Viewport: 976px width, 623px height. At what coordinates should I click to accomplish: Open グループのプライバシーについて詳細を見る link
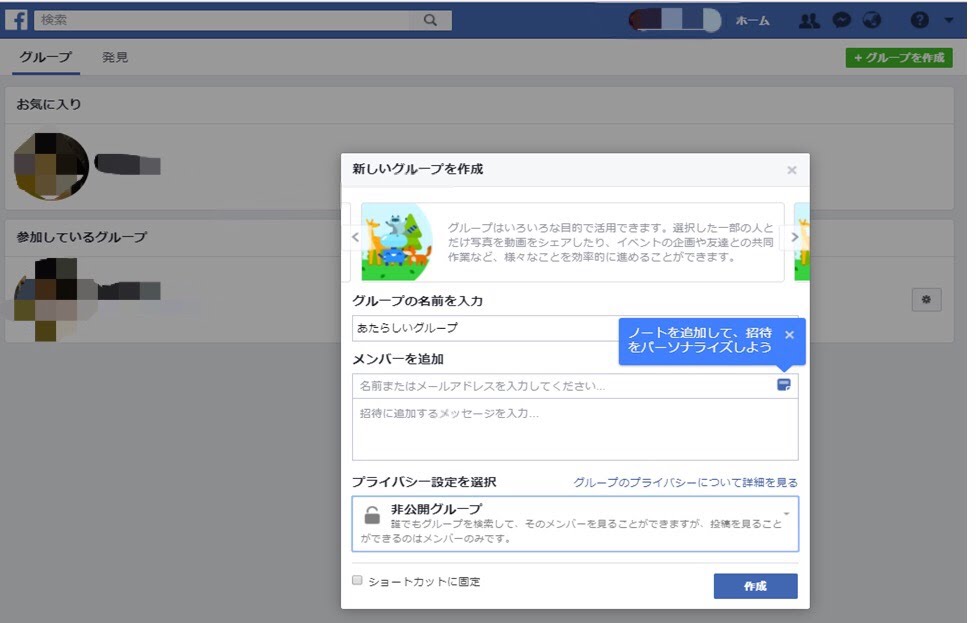click(x=685, y=482)
